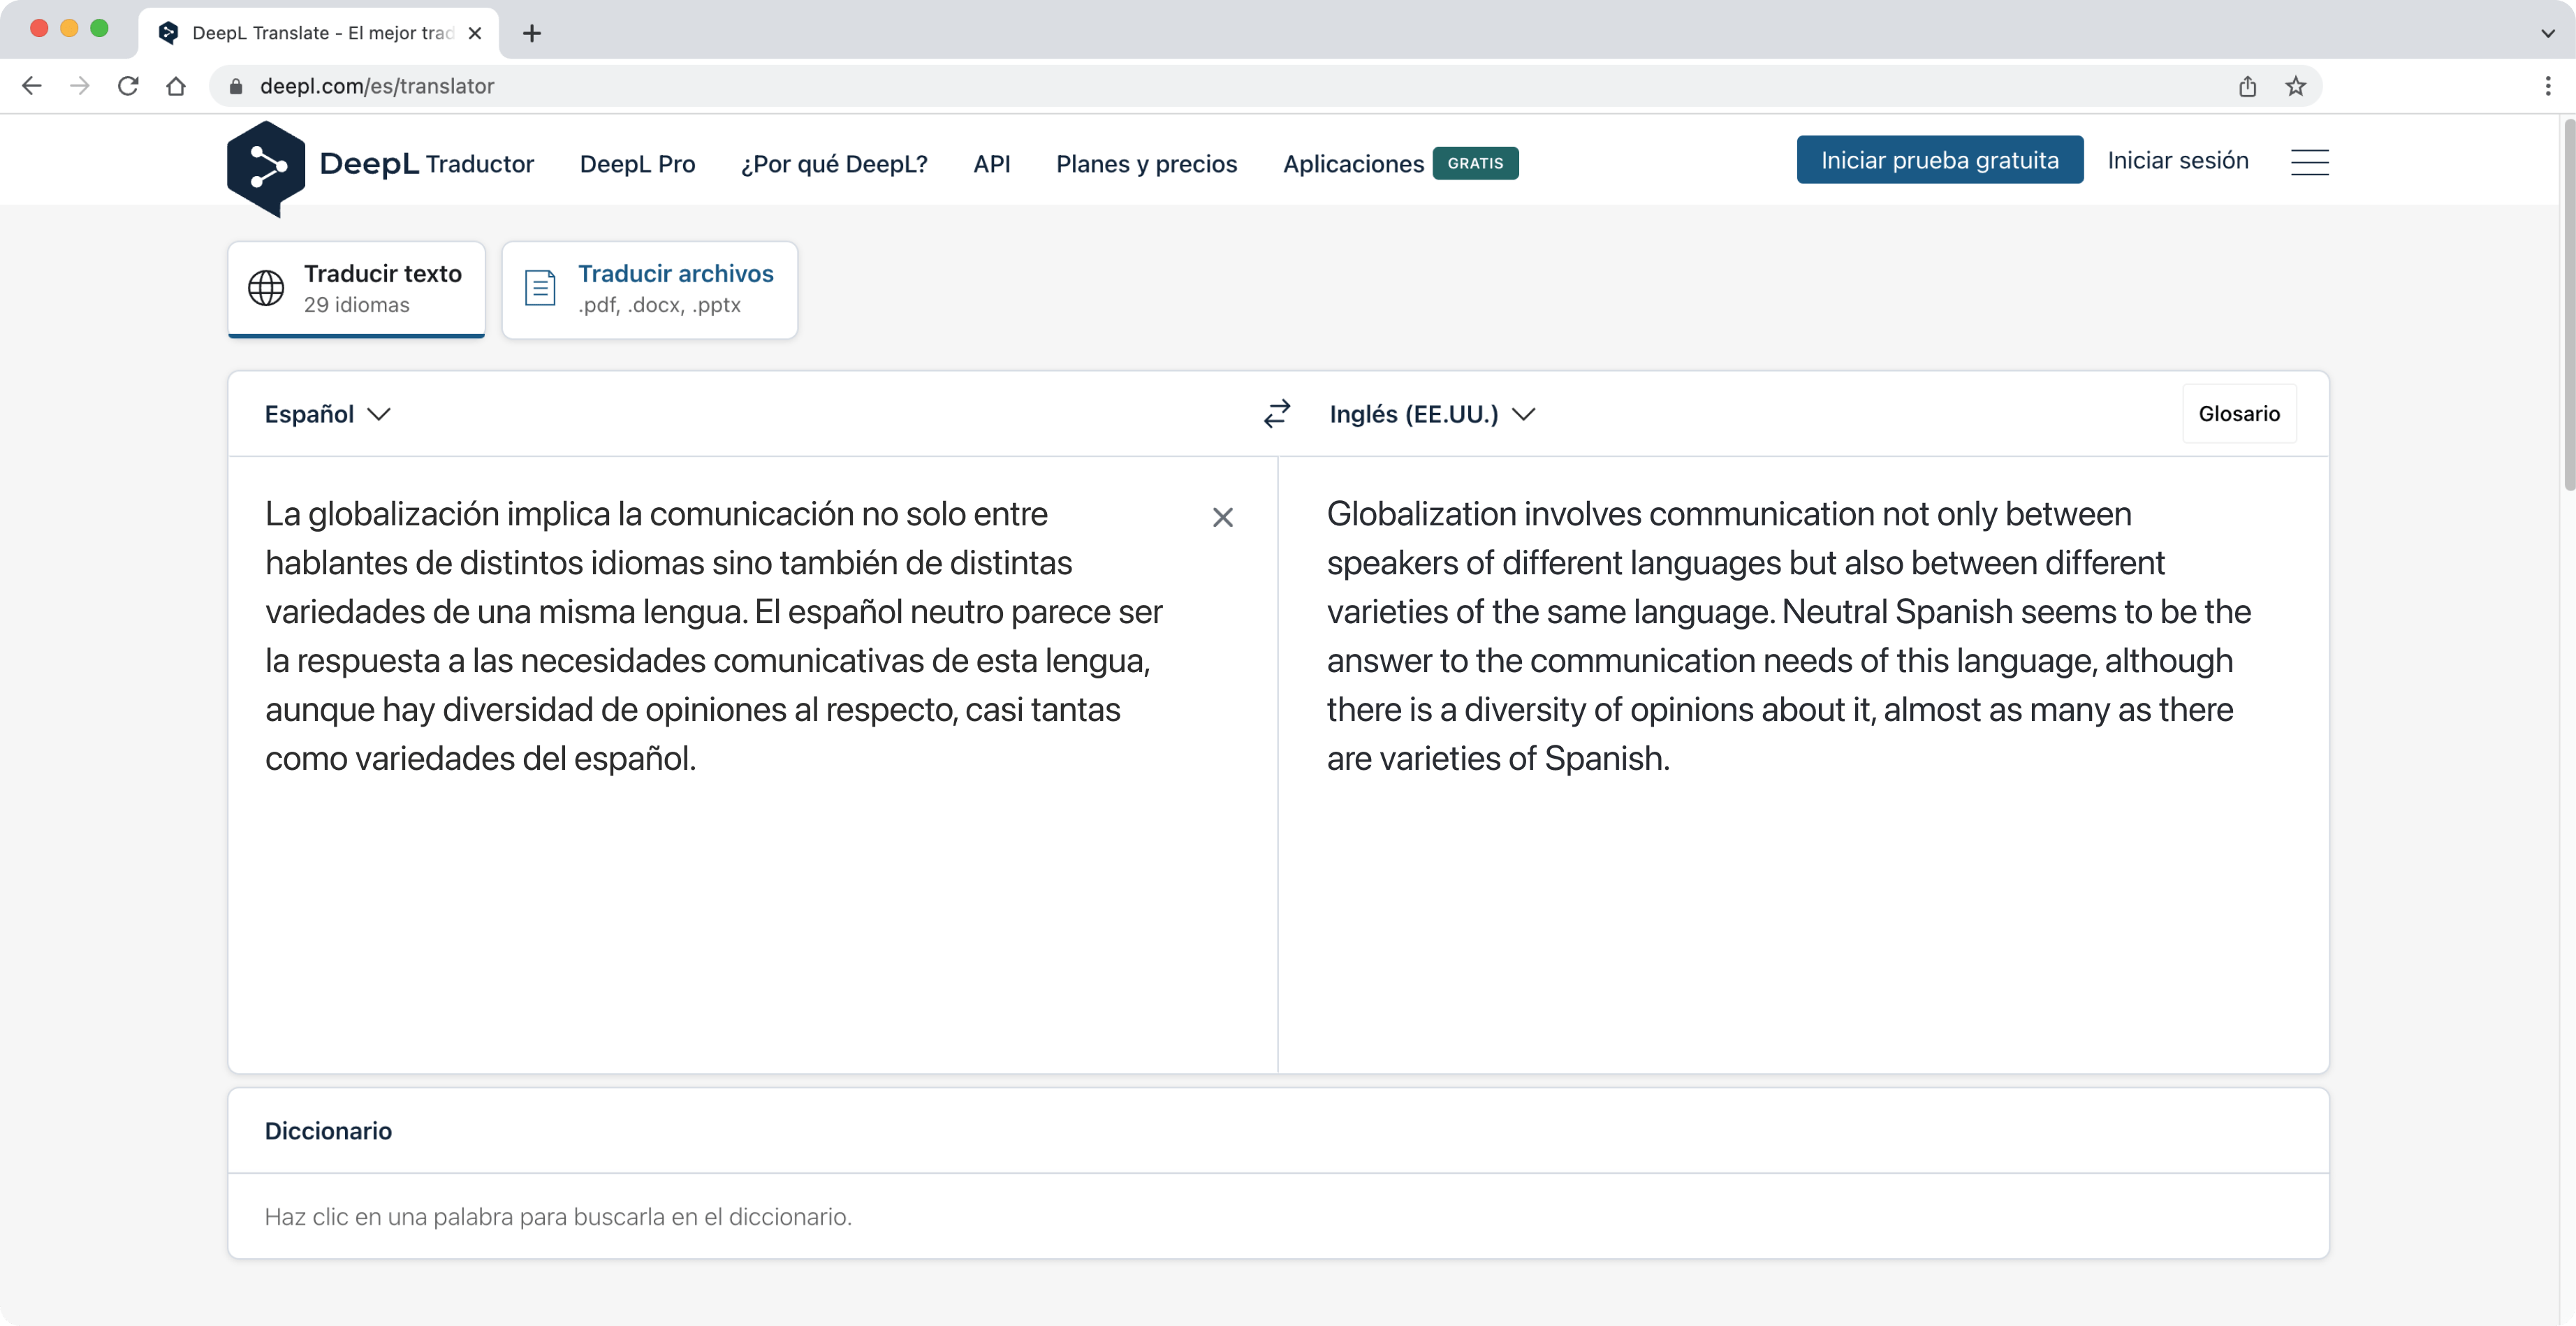Reload the current page
2576x1326 pixels.
tap(128, 86)
